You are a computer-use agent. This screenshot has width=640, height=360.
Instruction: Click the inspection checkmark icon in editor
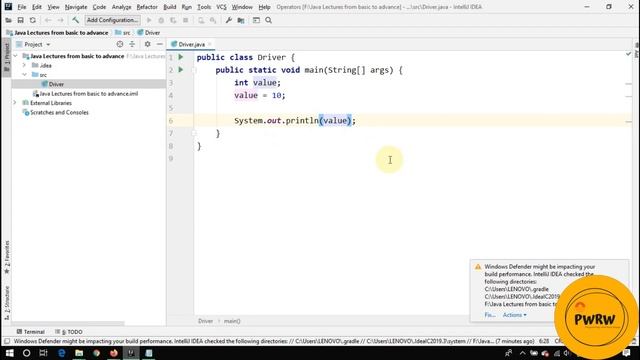628,54
